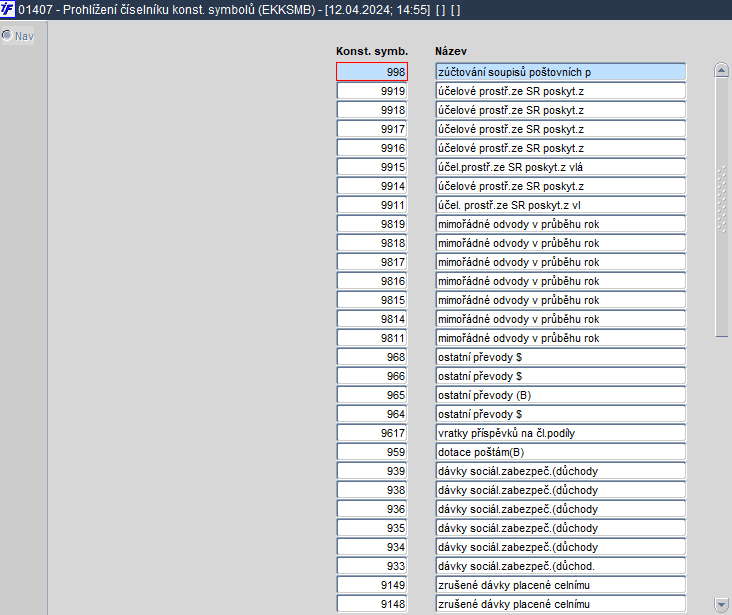Select the code field 936

coord(372,509)
